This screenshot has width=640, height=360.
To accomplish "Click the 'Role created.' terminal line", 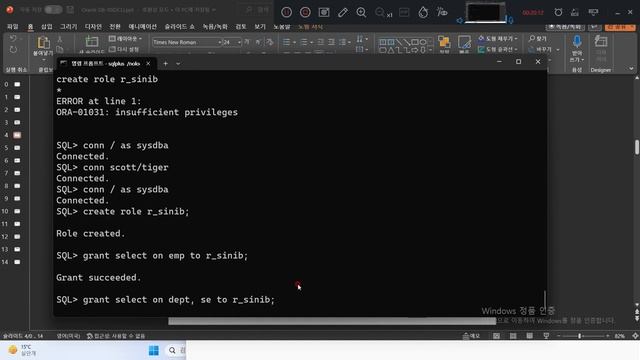I will coord(91,233).
